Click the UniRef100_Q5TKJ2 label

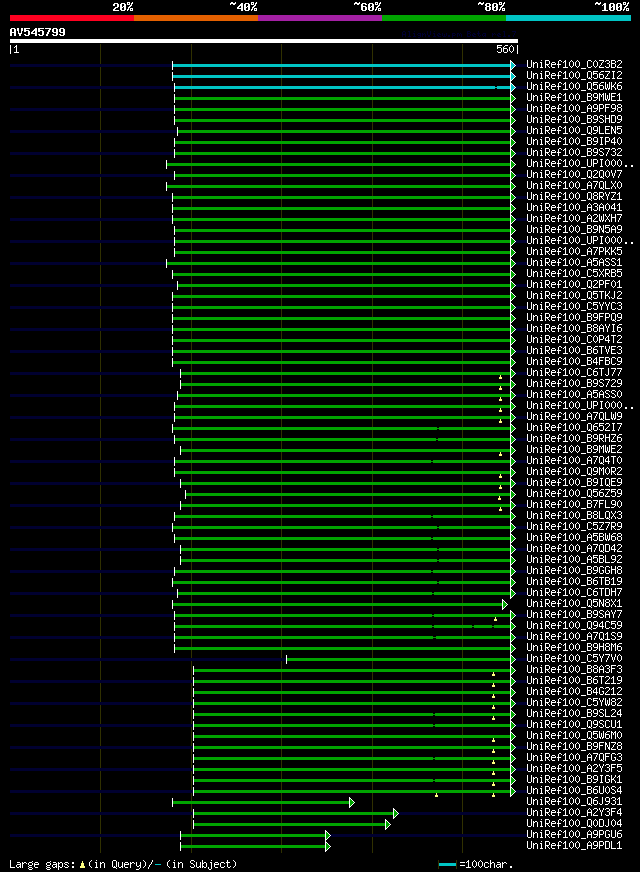574,296
